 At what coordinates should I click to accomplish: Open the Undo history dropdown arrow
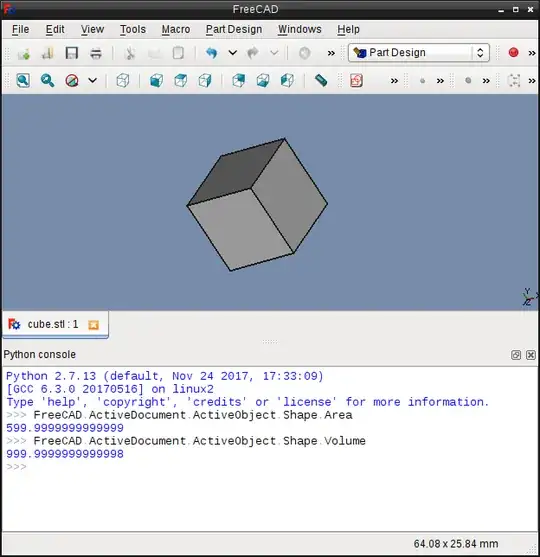click(x=233, y=53)
